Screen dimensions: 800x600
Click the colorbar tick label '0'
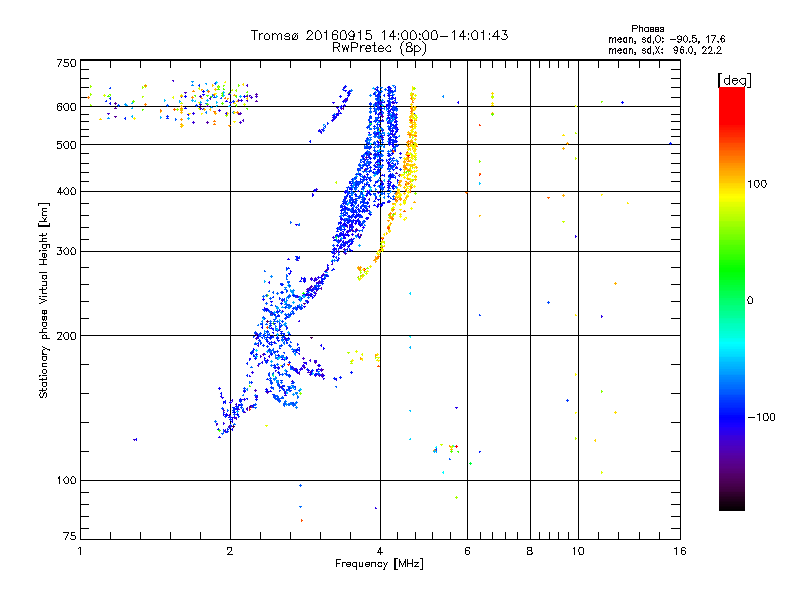[750, 301]
